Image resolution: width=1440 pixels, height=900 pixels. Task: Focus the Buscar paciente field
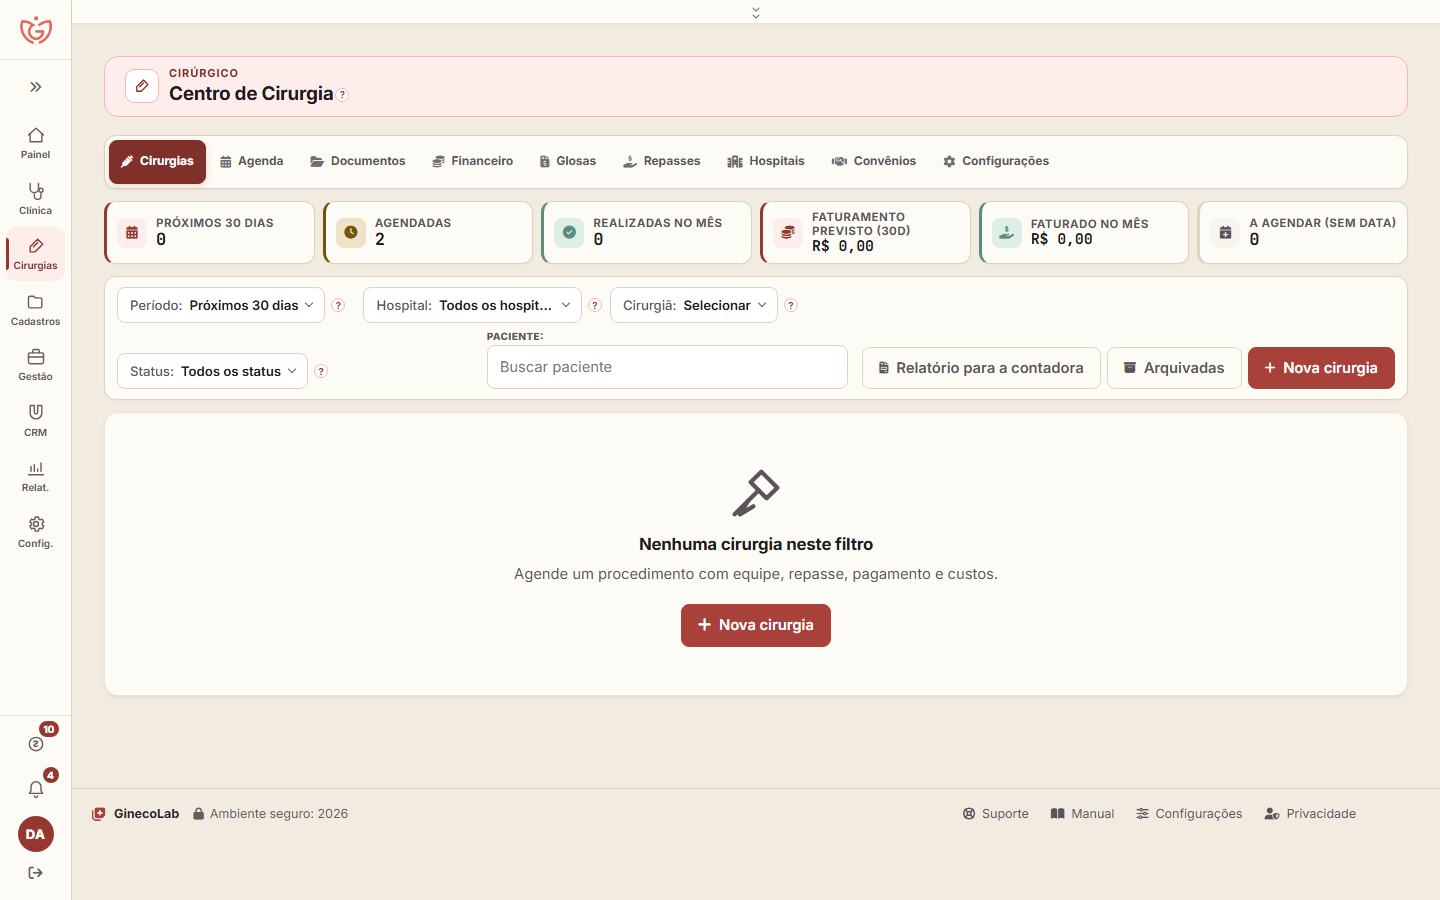coord(667,367)
